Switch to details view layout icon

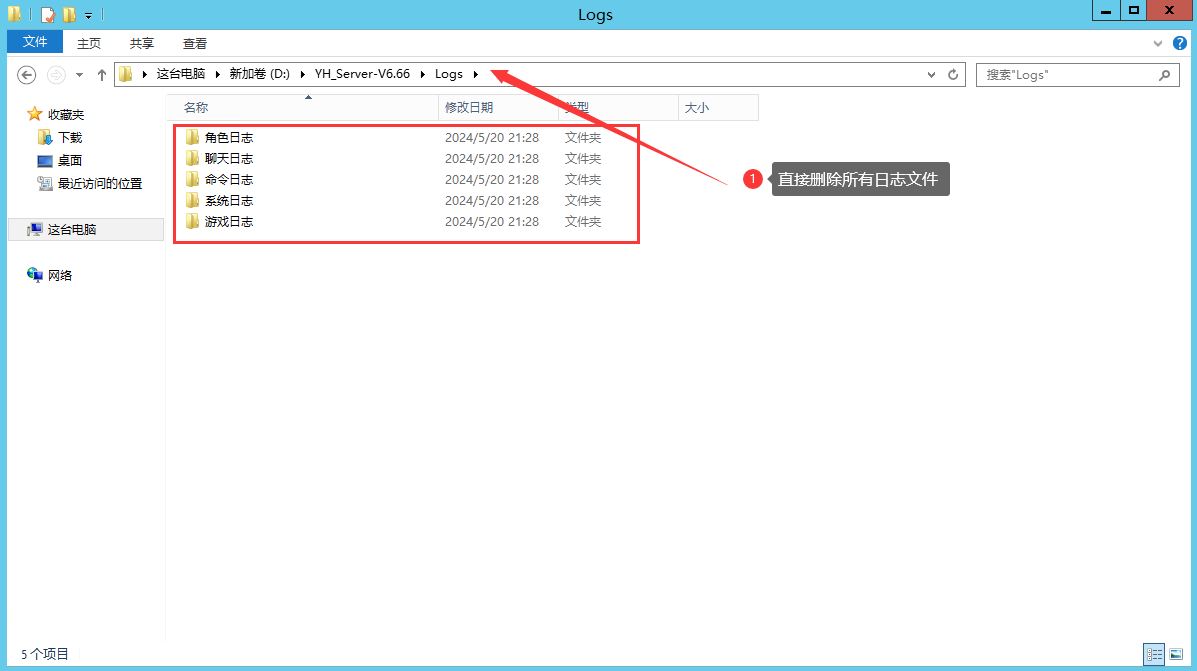(1154, 655)
